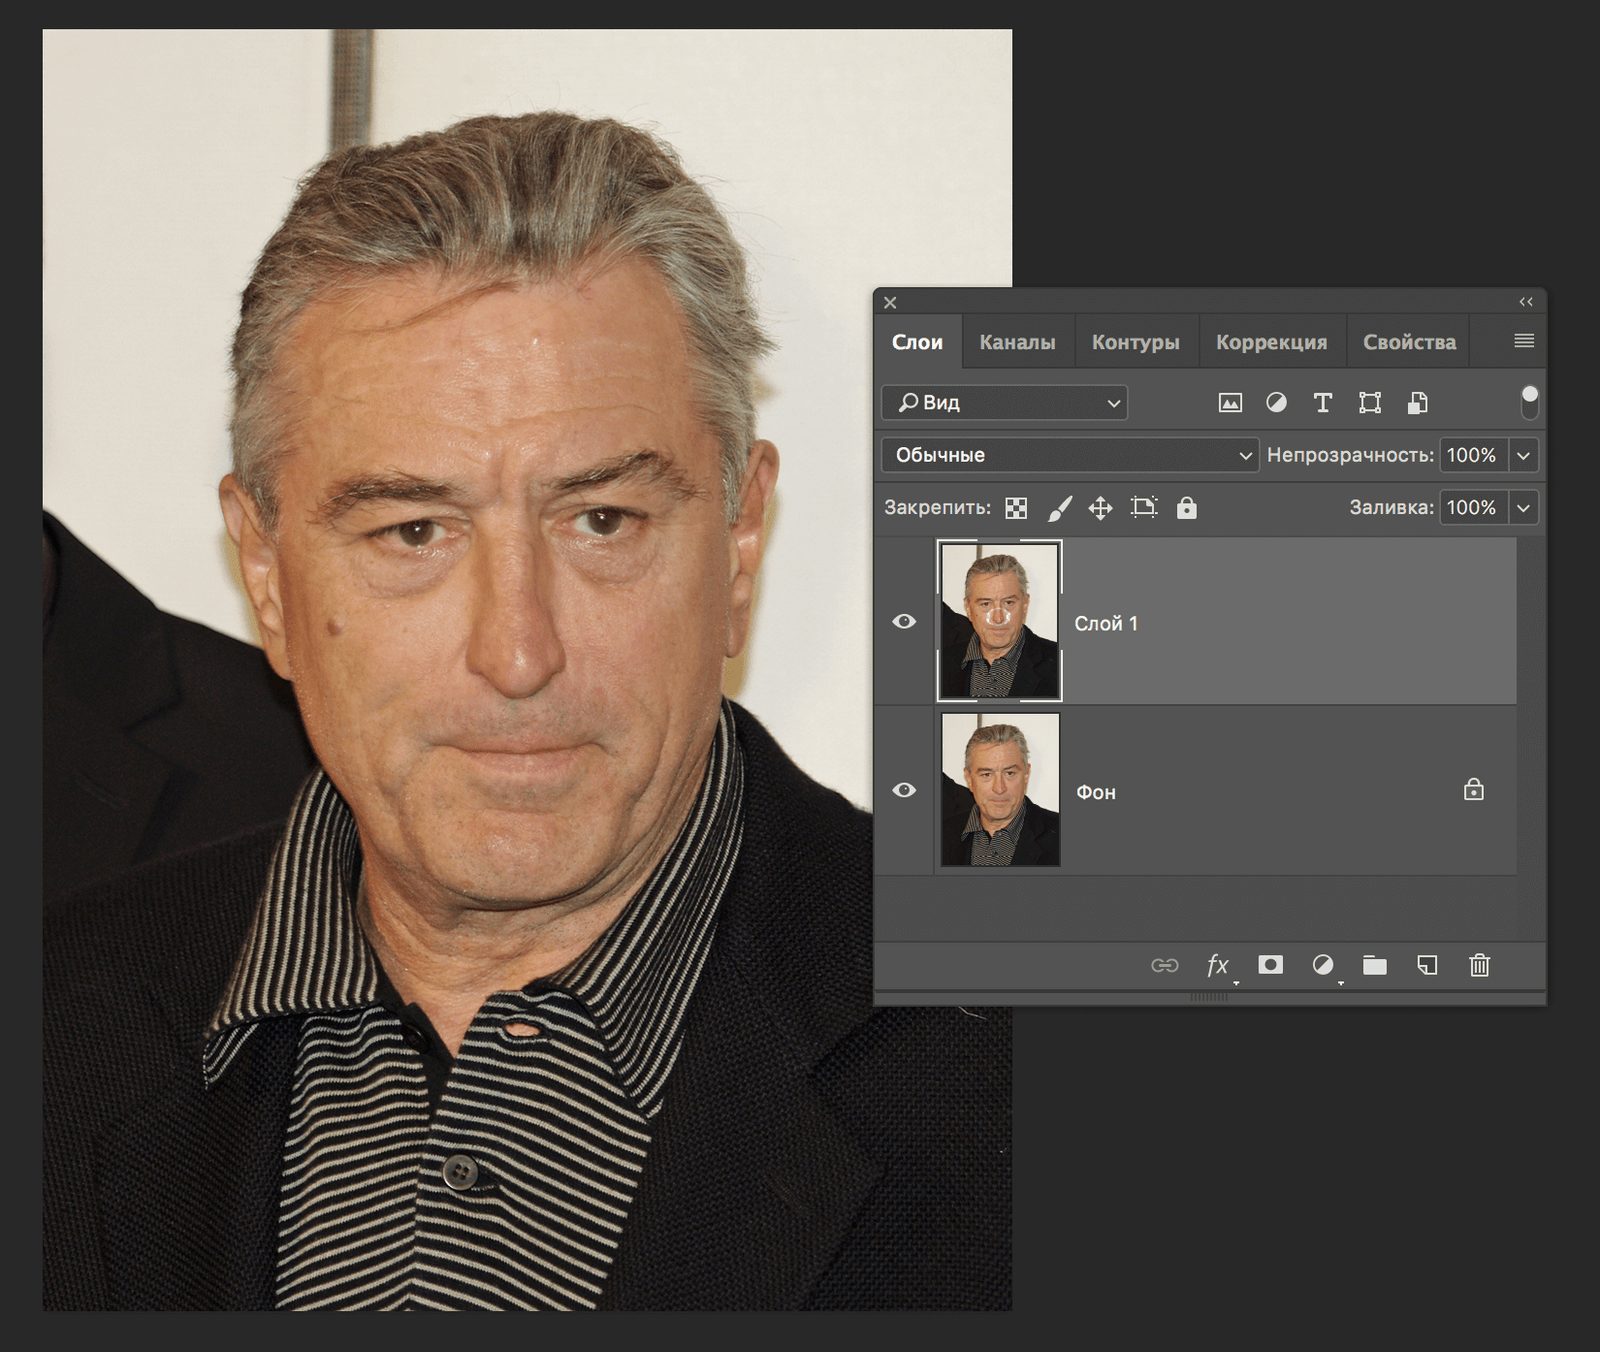Hide the Слой 1 layer
The image size is (1600, 1352).
coord(906,621)
